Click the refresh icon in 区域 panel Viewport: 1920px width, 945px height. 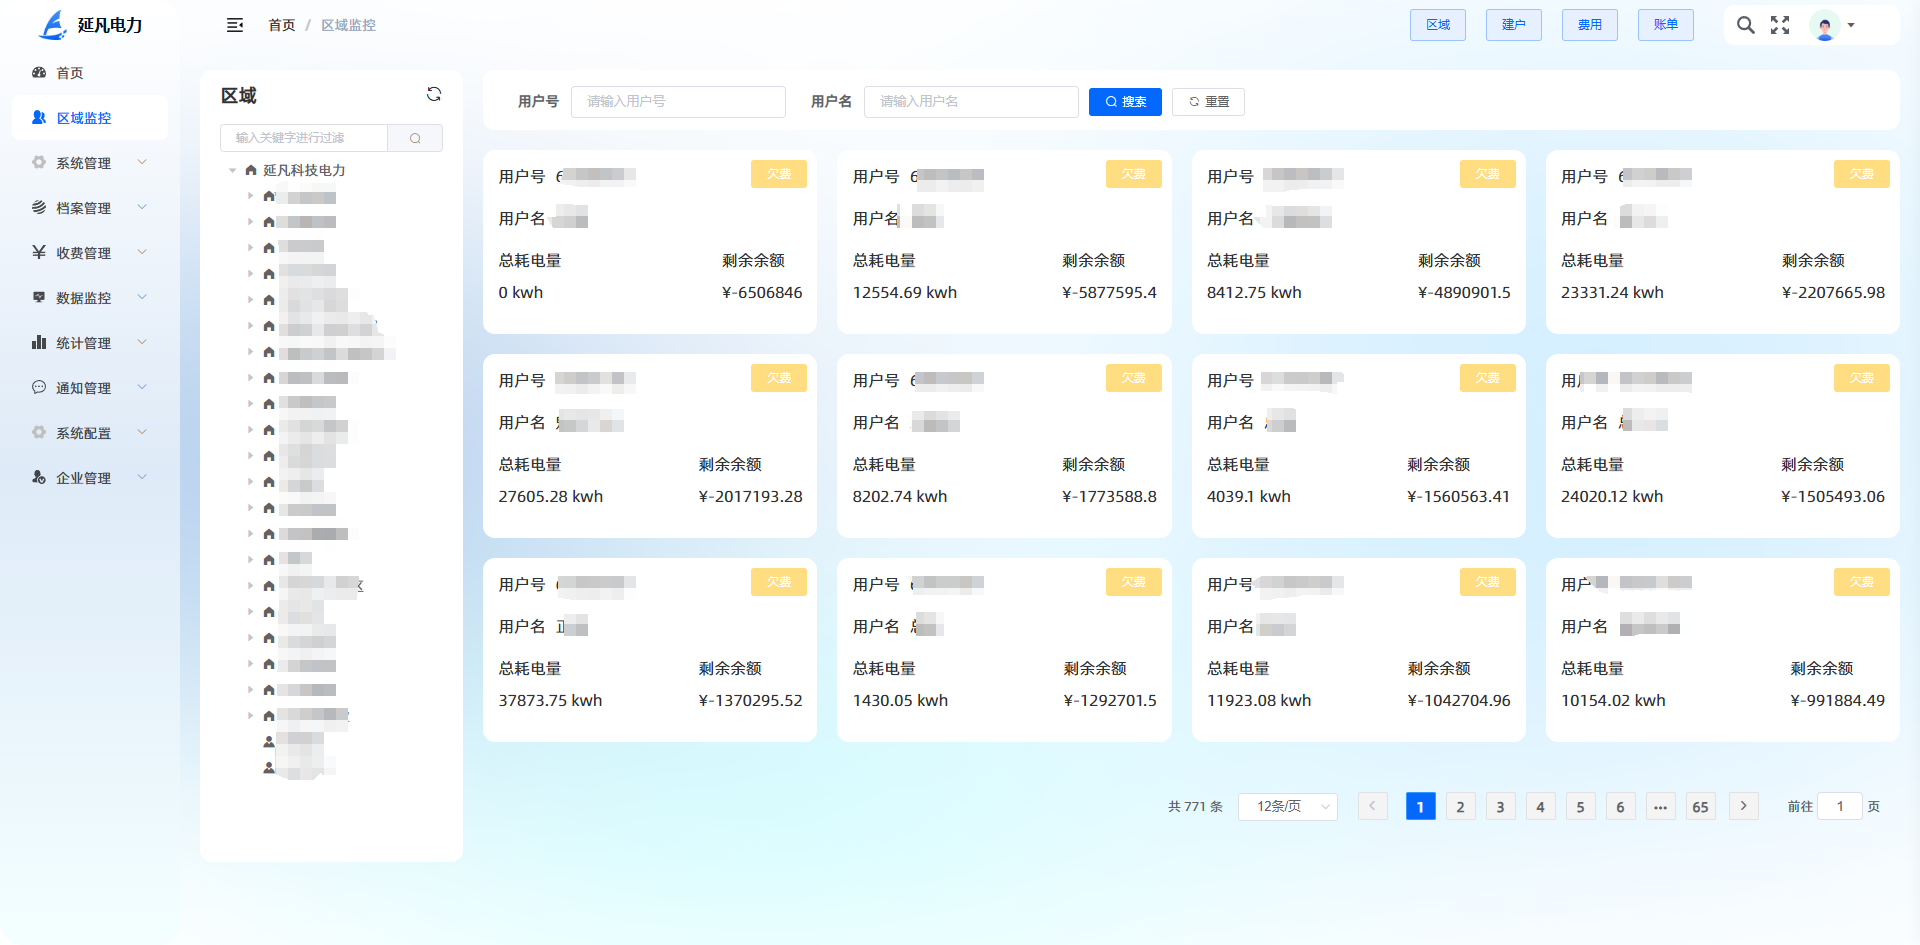434,94
